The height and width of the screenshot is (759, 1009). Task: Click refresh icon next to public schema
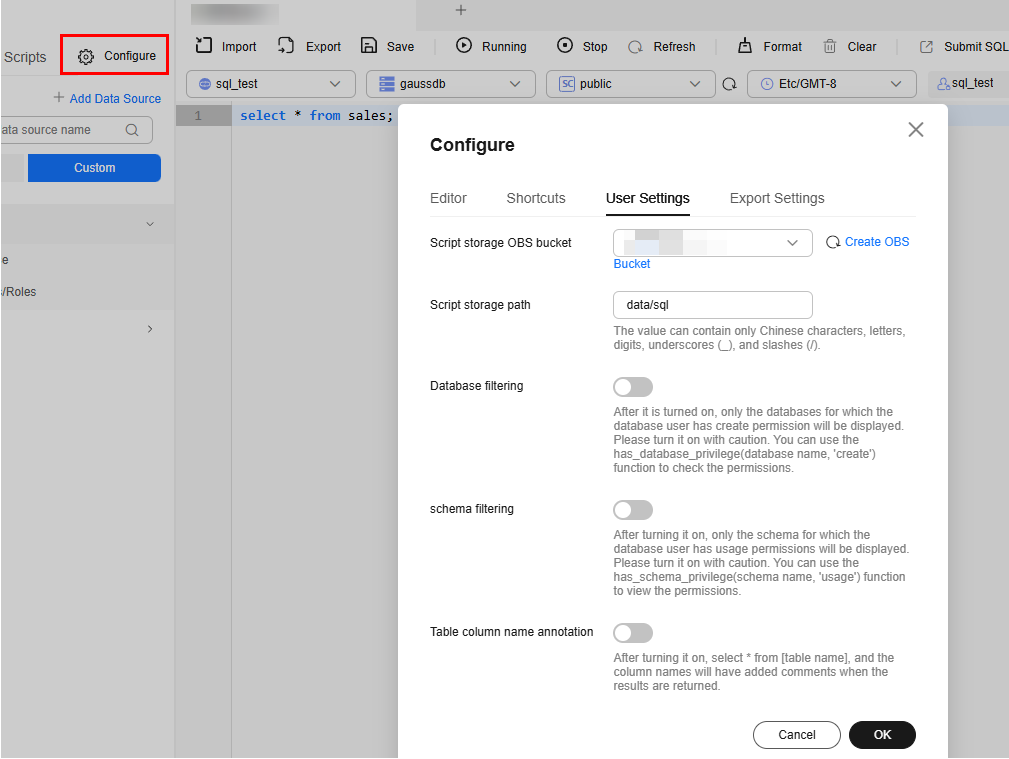tap(729, 84)
